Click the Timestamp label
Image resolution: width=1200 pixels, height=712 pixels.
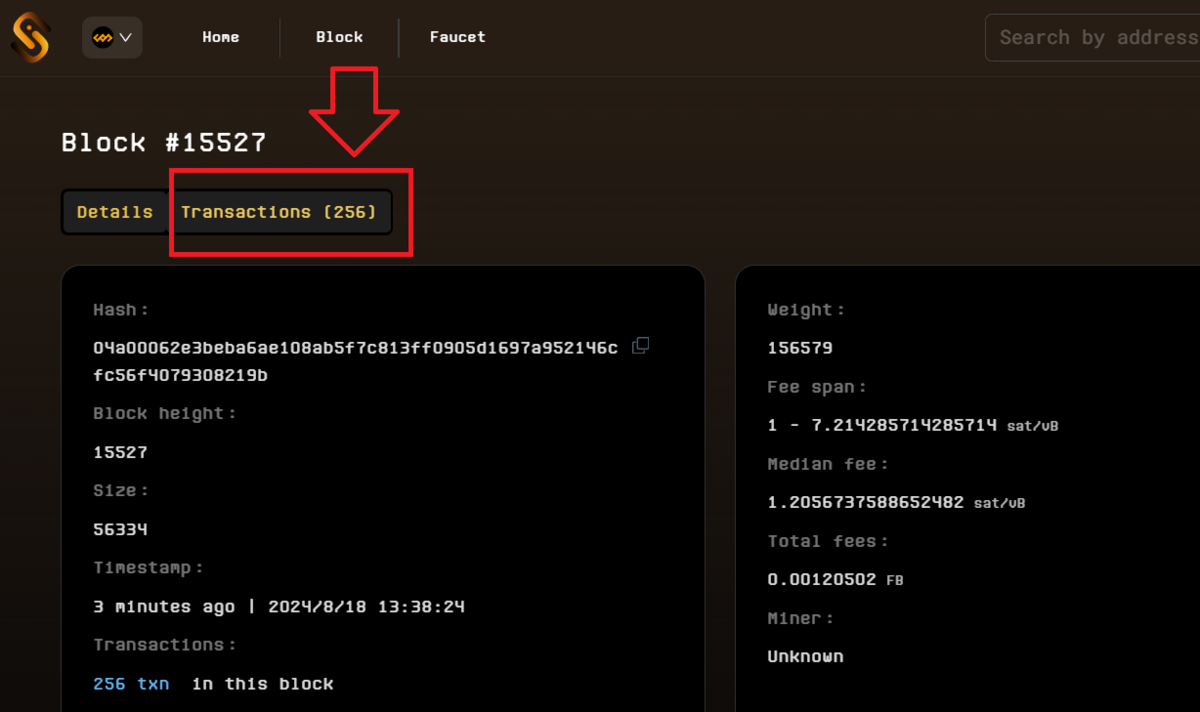tap(148, 567)
